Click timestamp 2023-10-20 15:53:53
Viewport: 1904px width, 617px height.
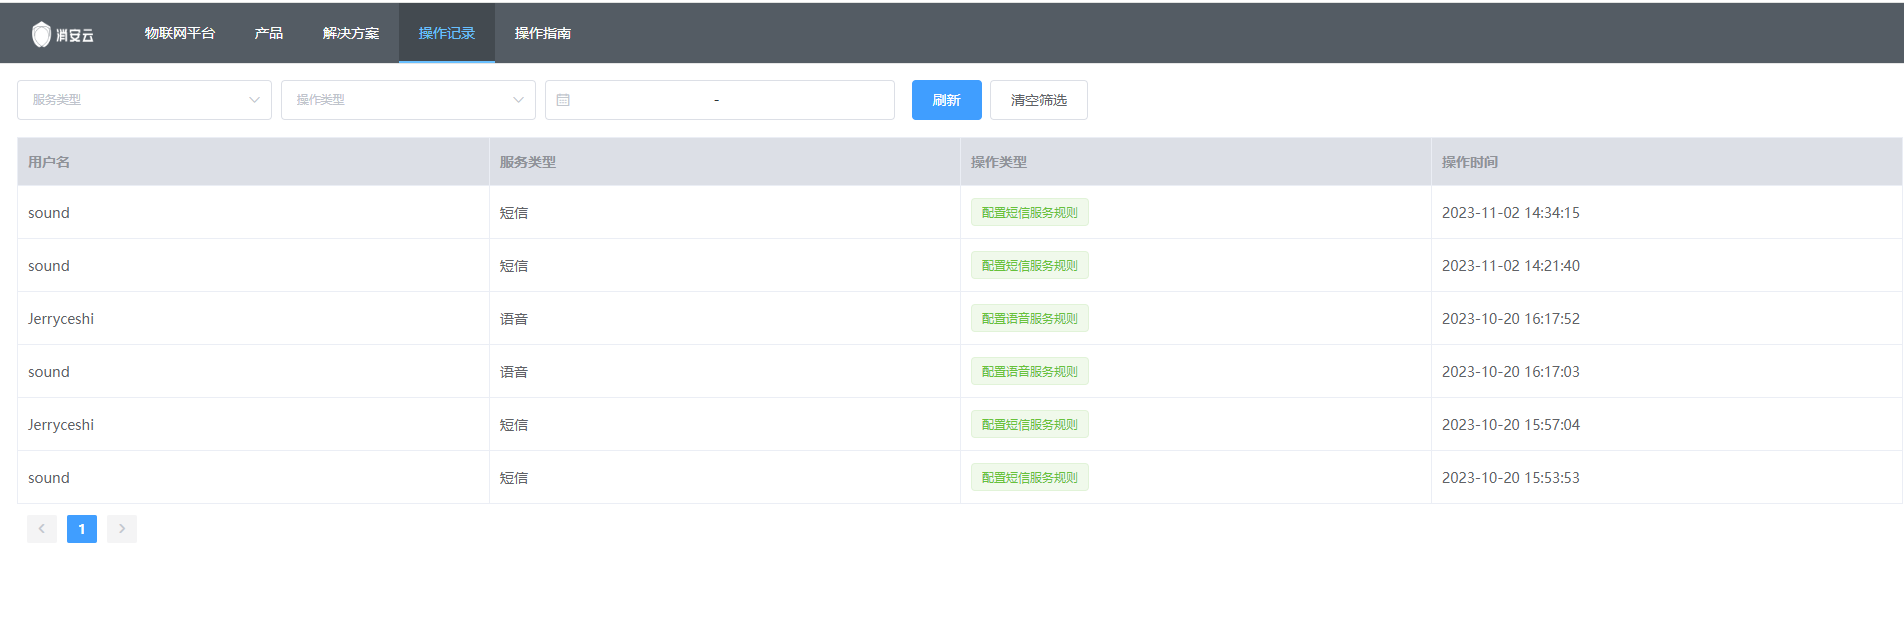coord(1511,478)
